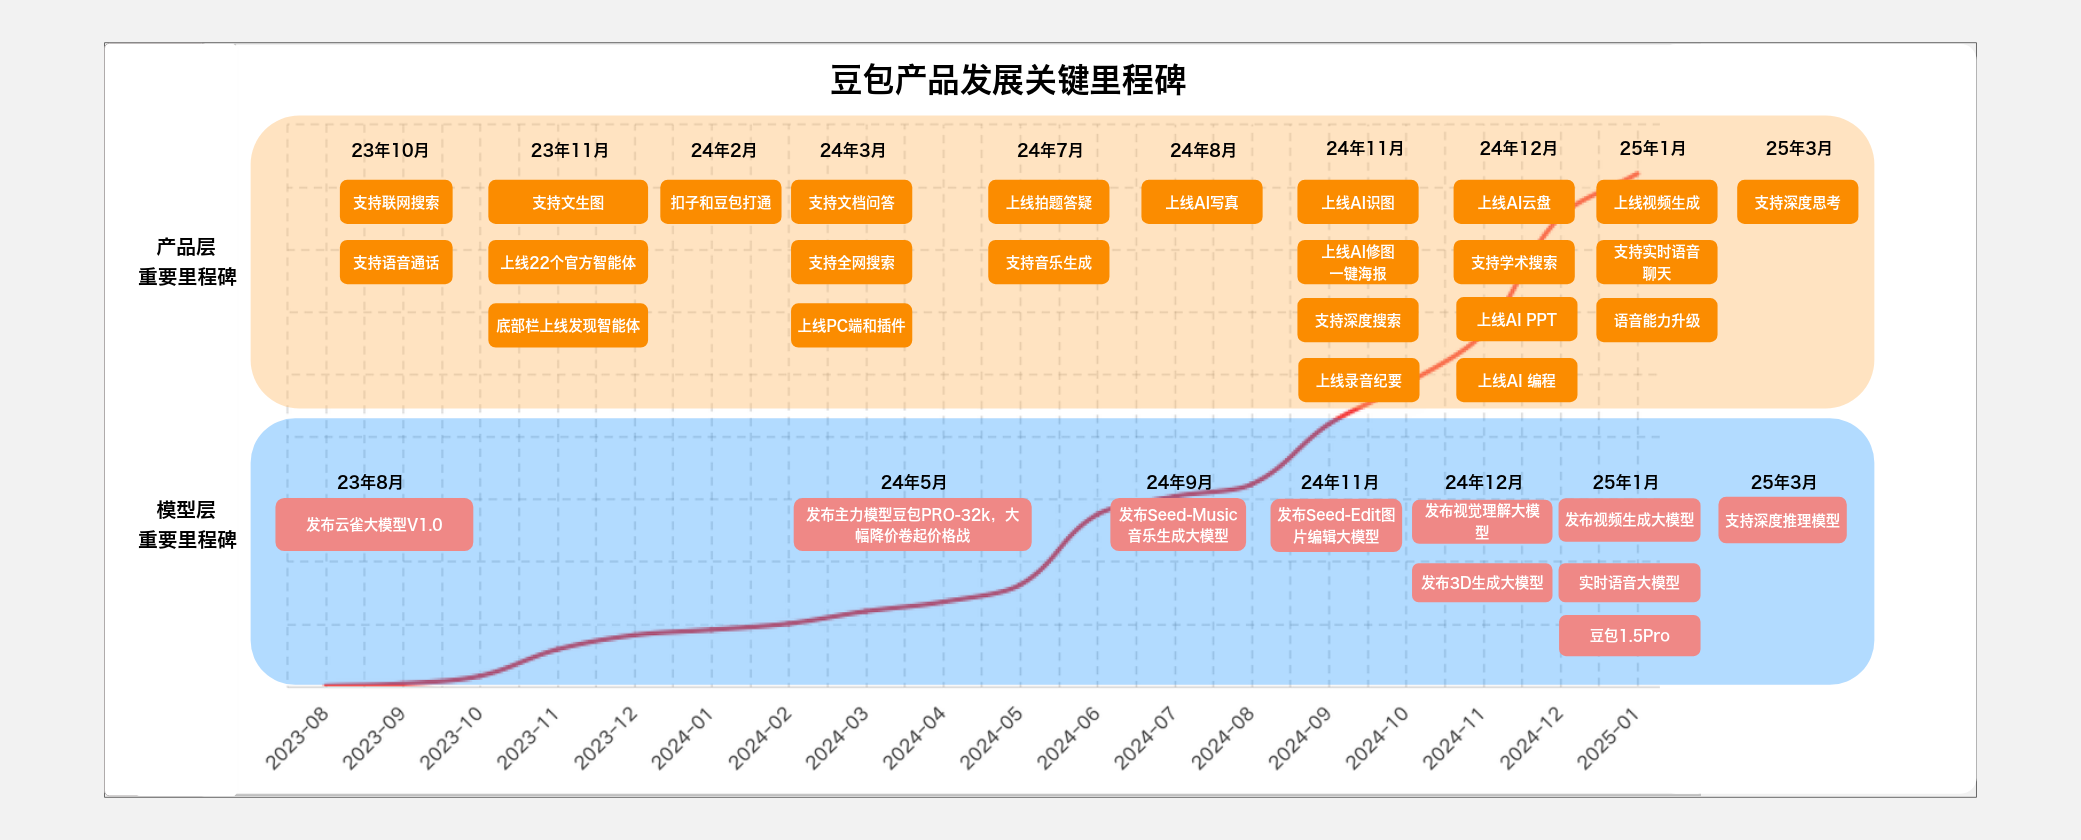The height and width of the screenshot is (840, 2081).
Task: Select the 发布视觉理解大模型 box
Action: click(1482, 521)
